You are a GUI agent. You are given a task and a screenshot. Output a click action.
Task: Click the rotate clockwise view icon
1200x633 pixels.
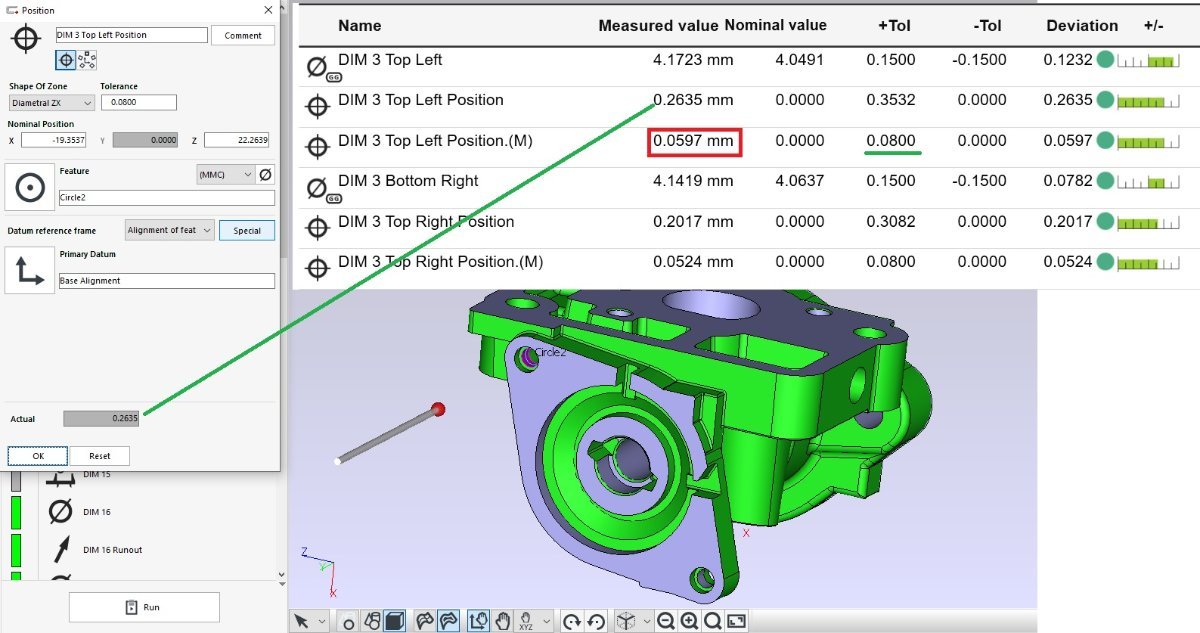[571, 621]
